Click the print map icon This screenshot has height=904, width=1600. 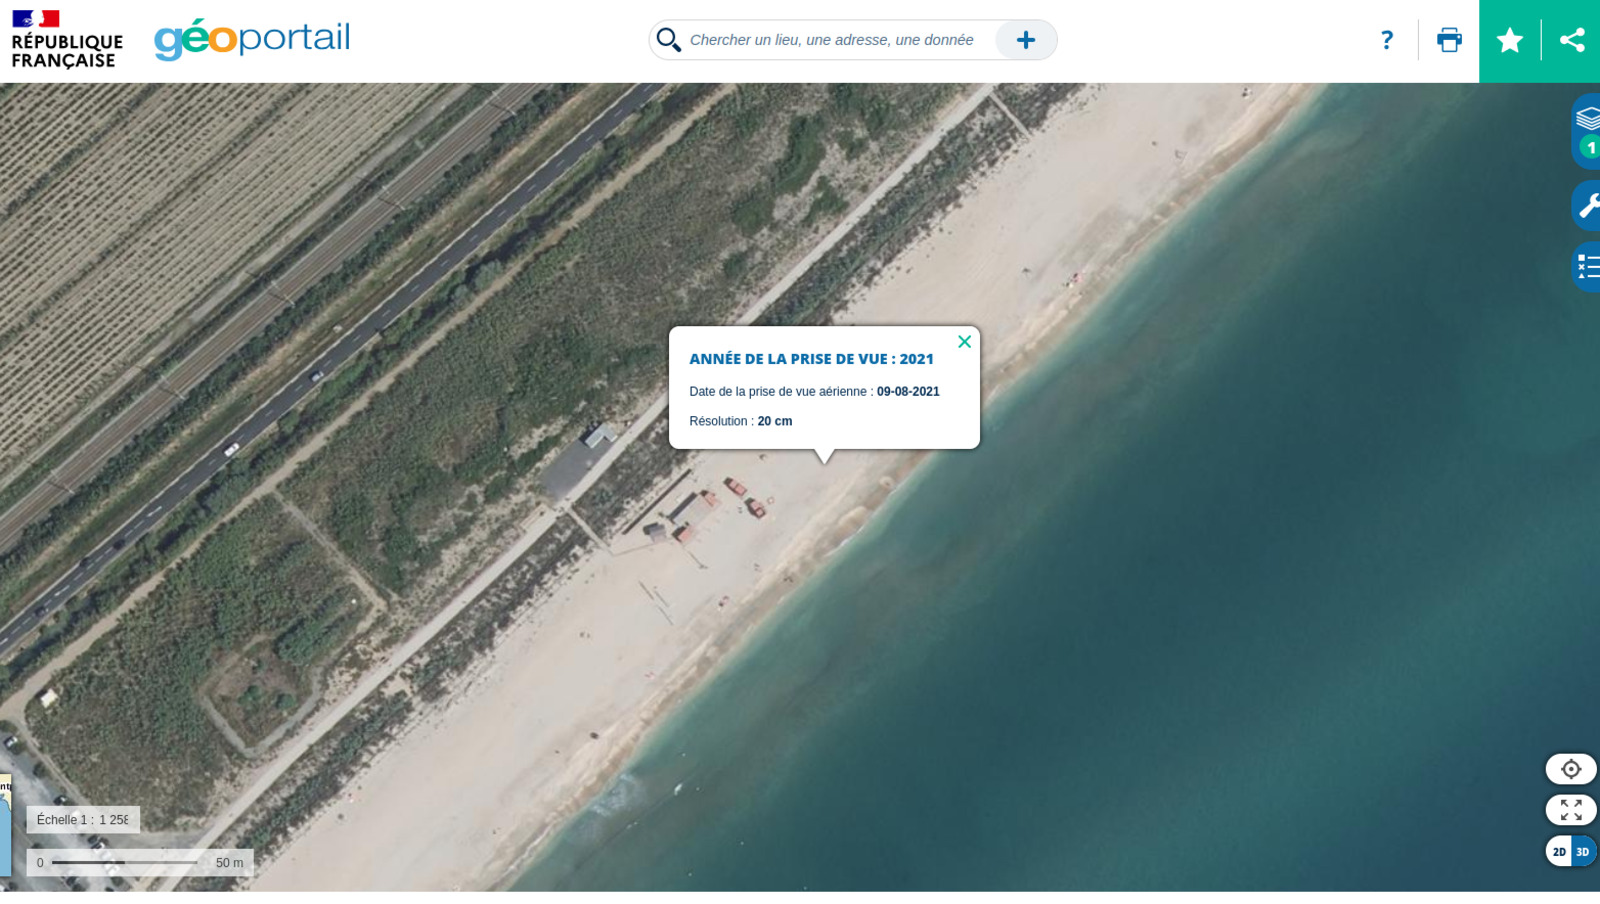1449,40
